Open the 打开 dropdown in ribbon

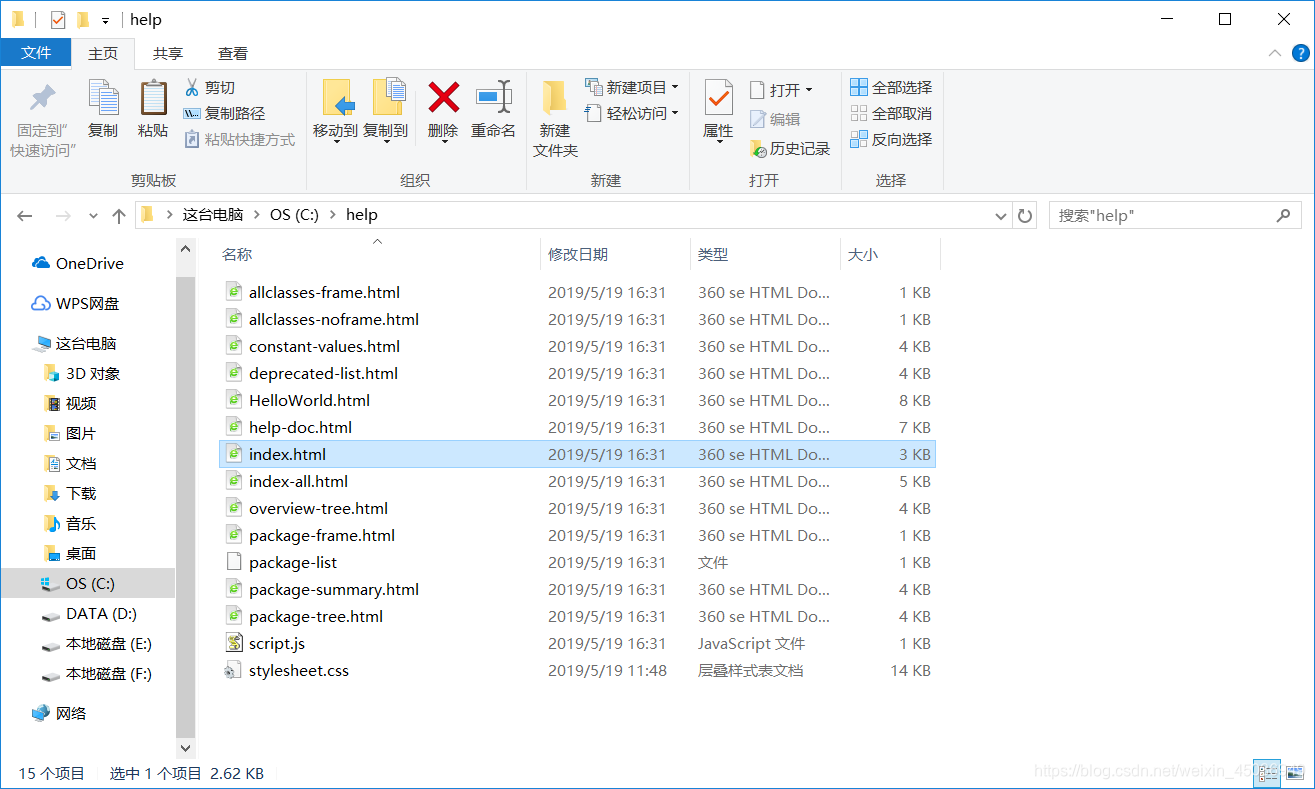781,90
